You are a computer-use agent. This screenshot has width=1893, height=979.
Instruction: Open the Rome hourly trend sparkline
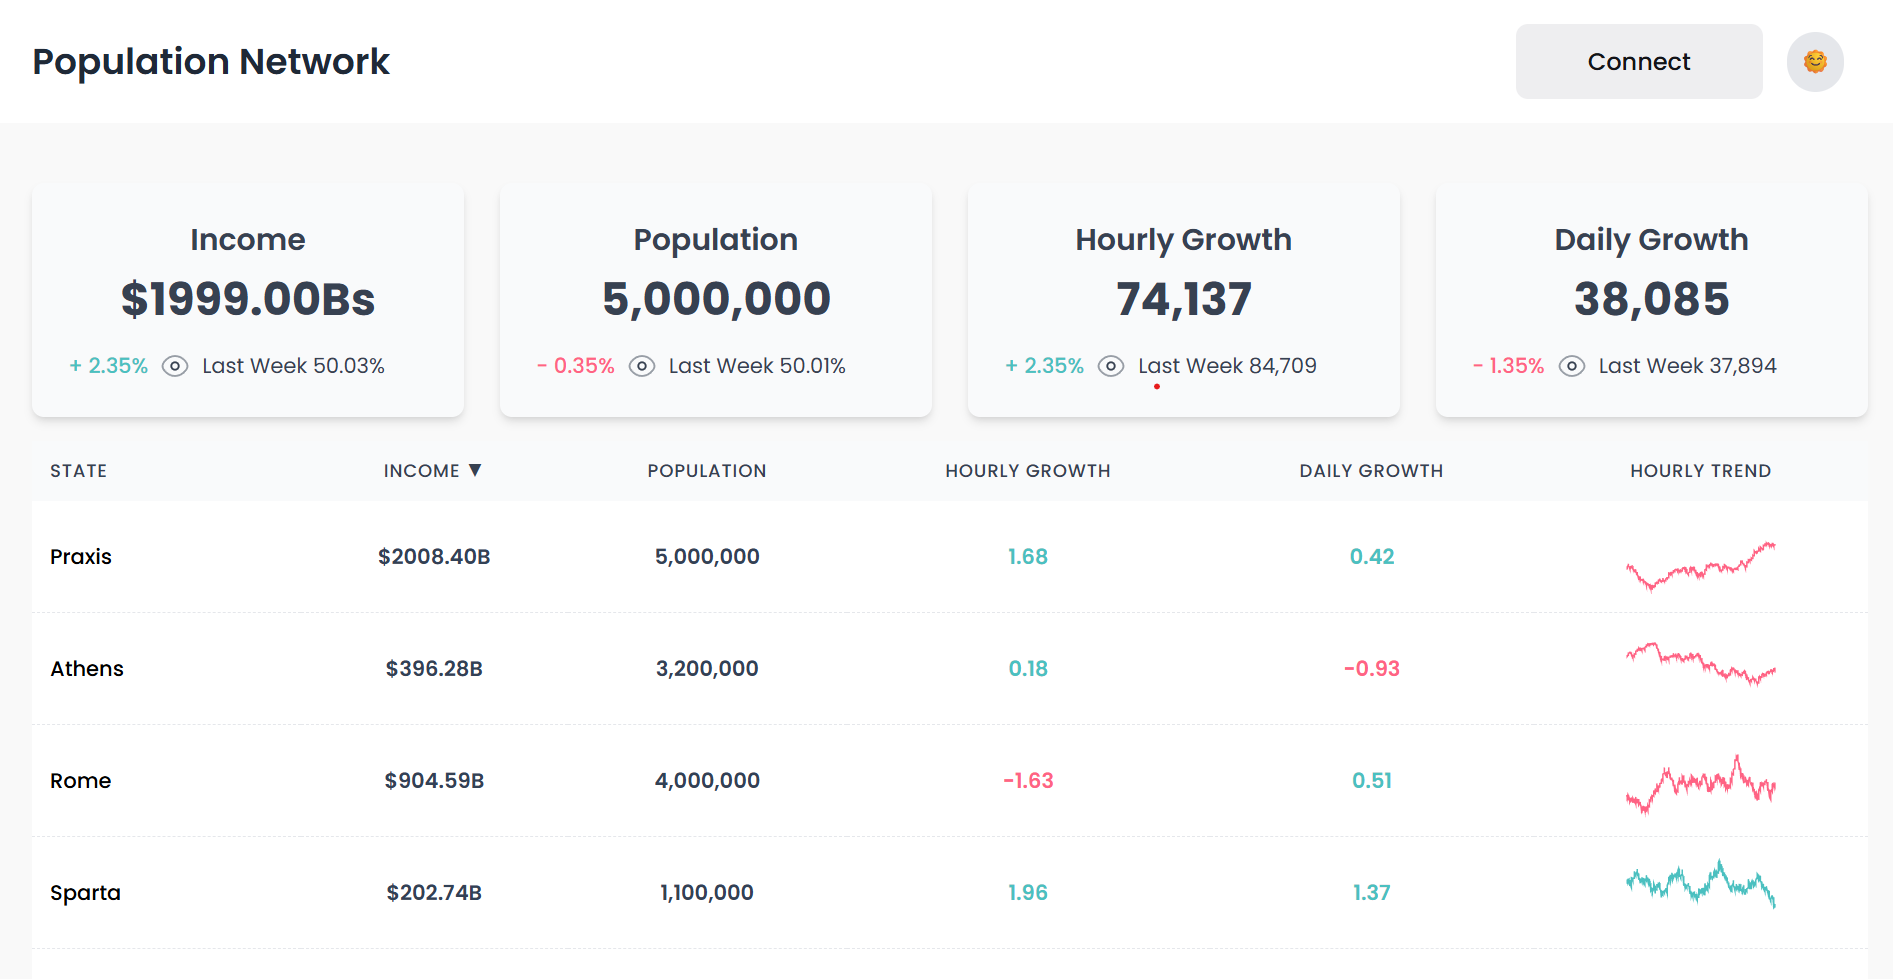(1700, 784)
